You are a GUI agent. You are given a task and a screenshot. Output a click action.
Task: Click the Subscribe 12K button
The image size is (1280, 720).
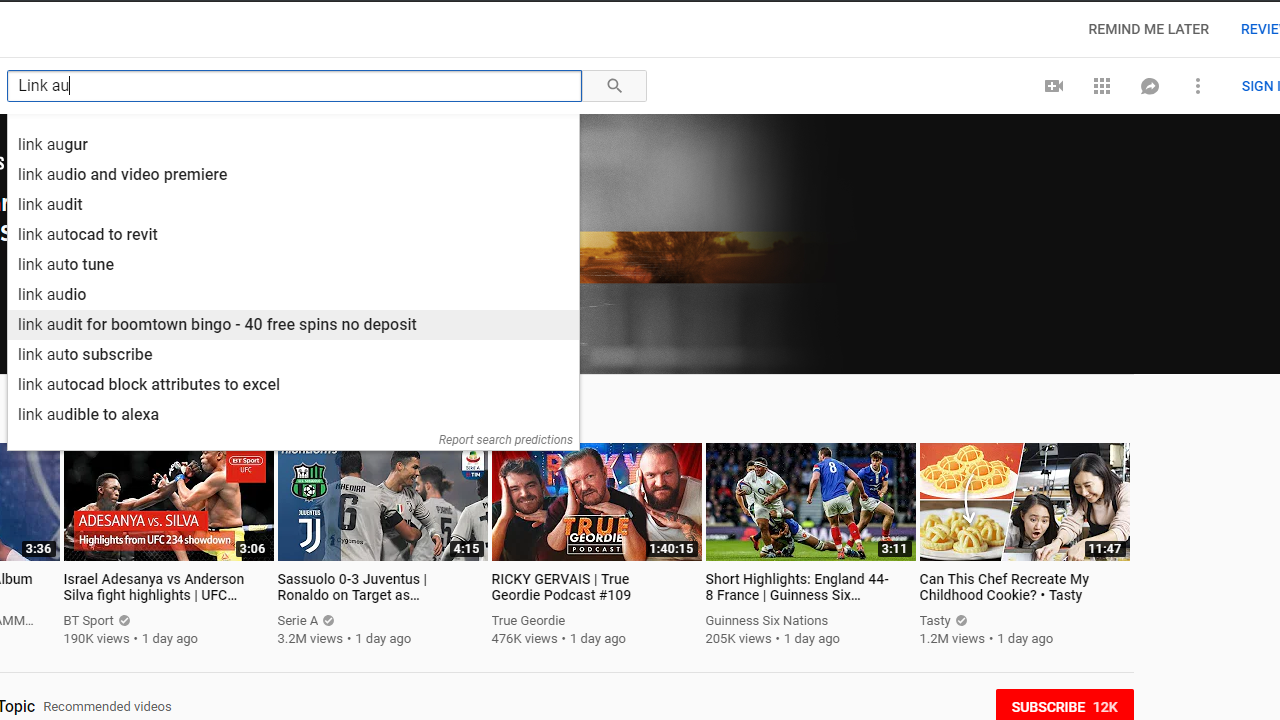[x=1064, y=705]
